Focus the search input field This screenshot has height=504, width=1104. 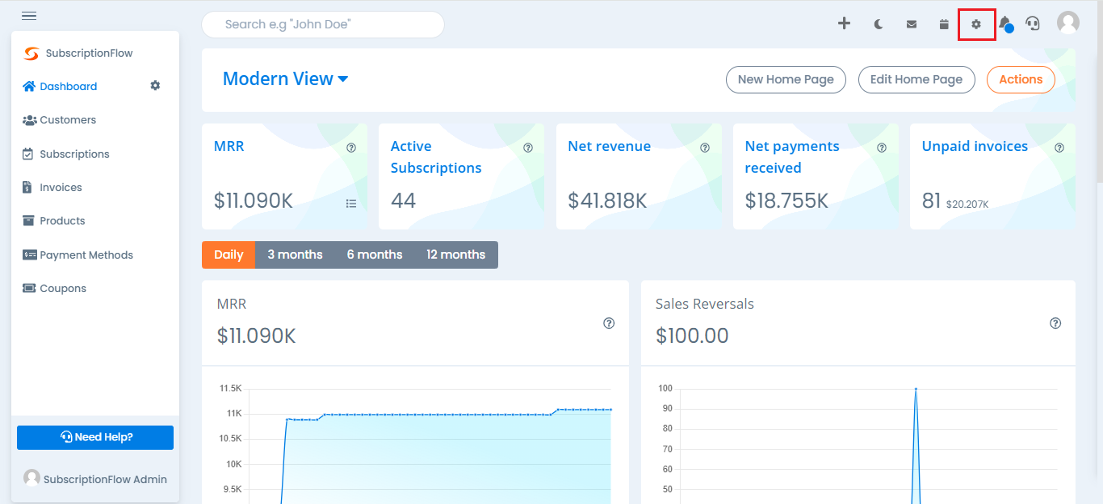click(323, 25)
